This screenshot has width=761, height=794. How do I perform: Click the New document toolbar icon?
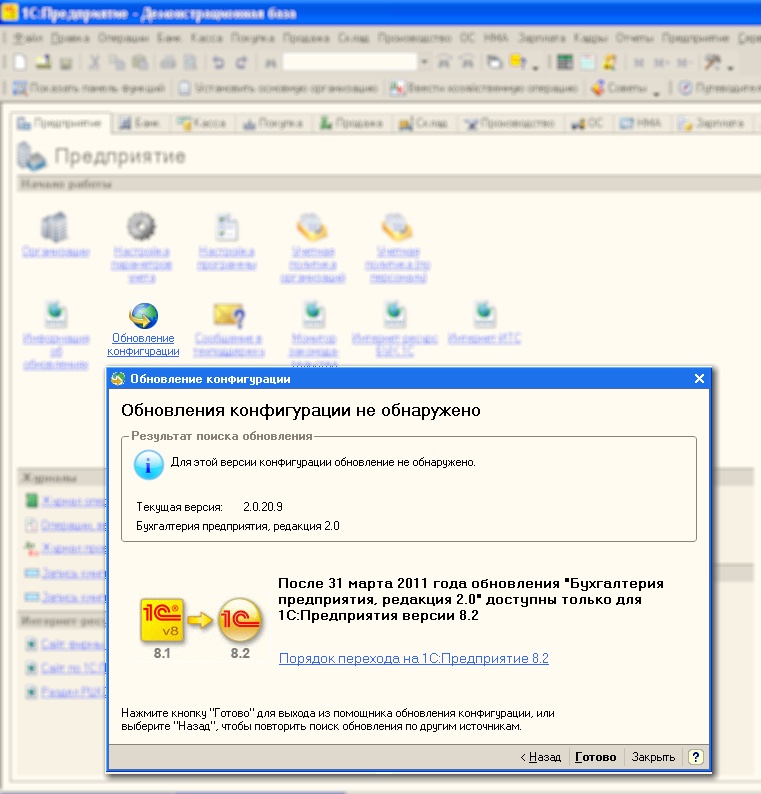click(20, 63)
